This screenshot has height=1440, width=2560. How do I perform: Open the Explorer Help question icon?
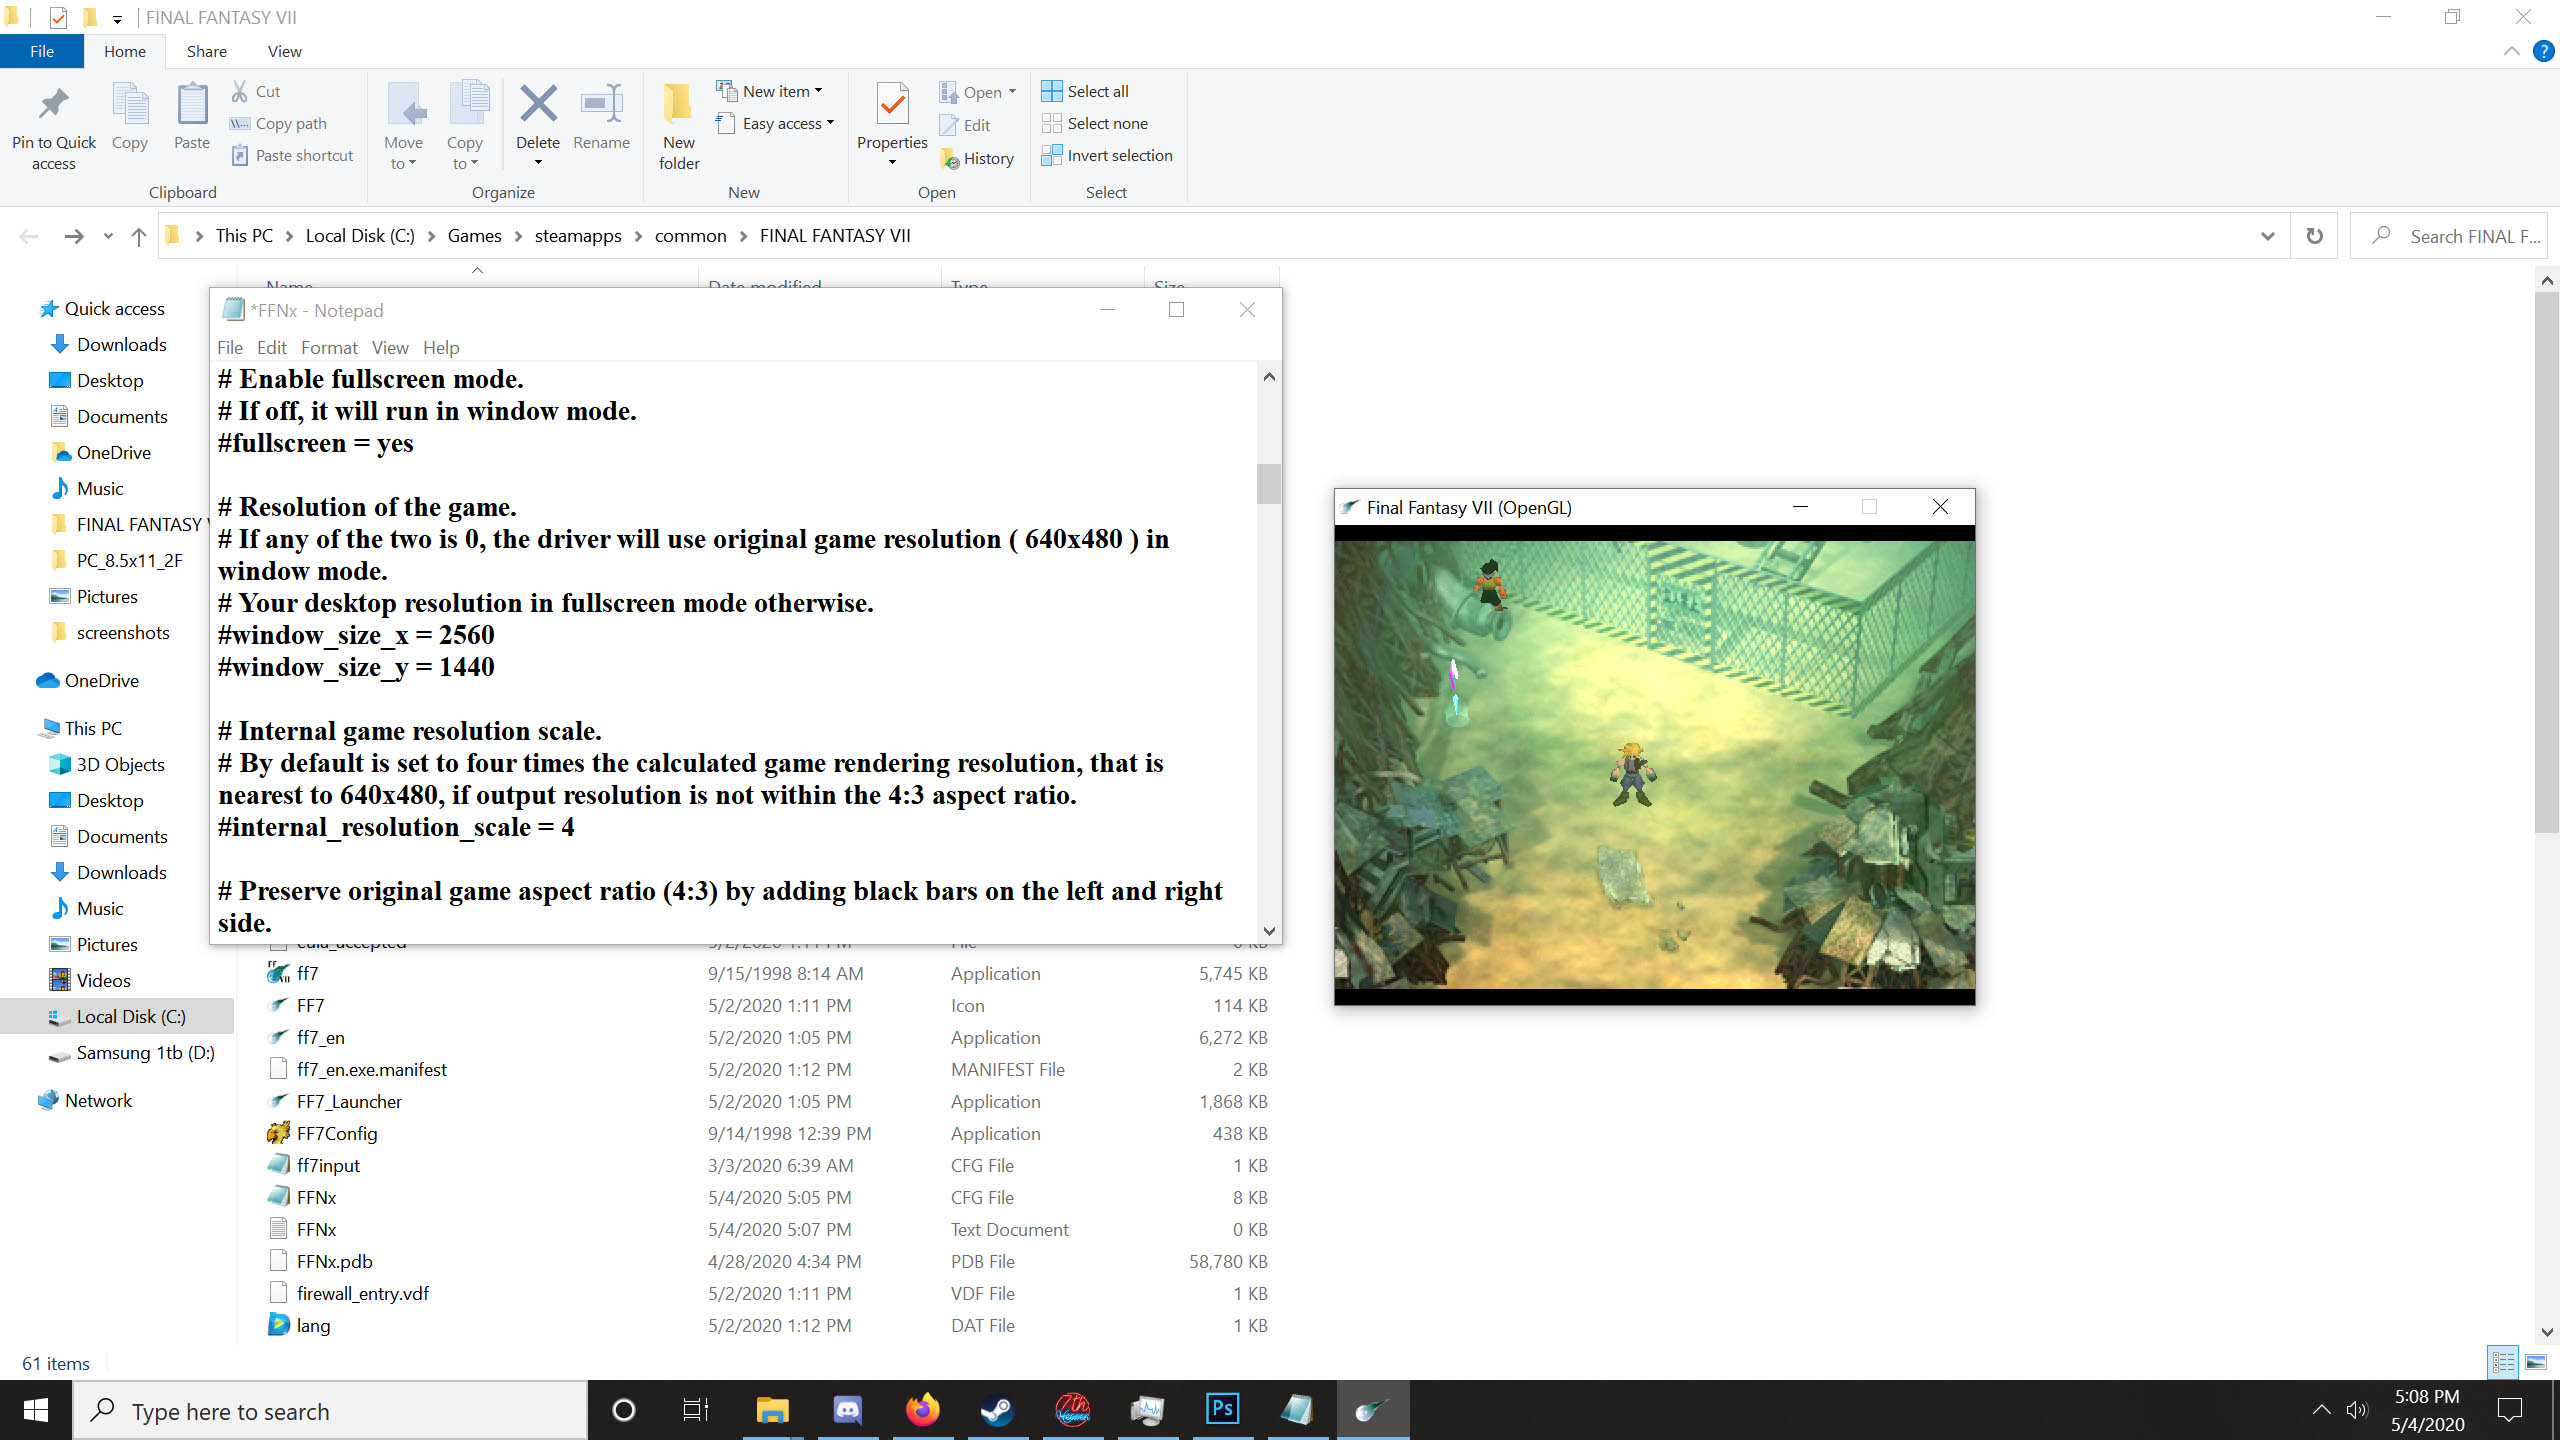click(x=2543, y=51)
